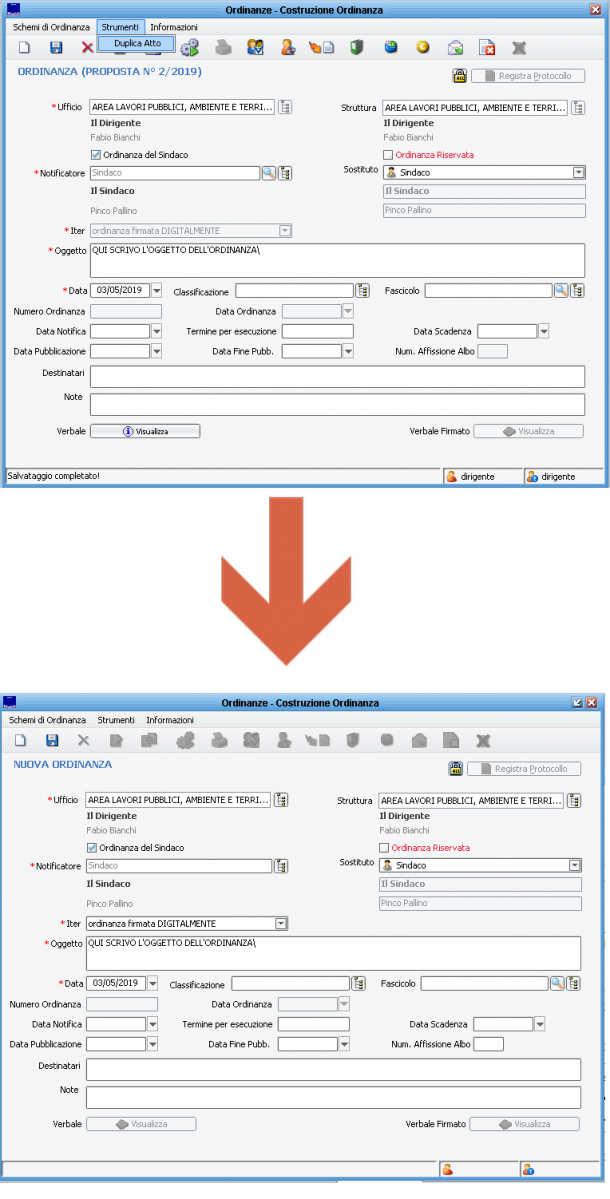Click save floppy icon in Nuova Ordinanza window
The height and width of the screenshot is (1199, 610).
[x=52, y=740]
